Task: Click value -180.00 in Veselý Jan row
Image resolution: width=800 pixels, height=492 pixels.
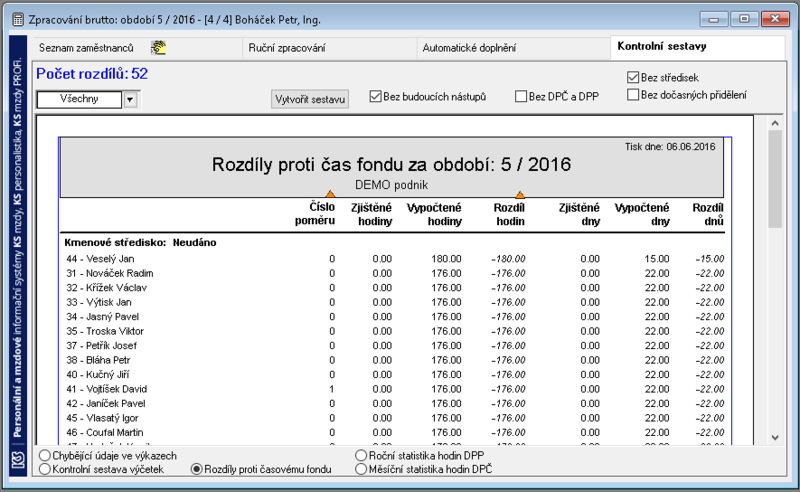Action: pos(508,259)
